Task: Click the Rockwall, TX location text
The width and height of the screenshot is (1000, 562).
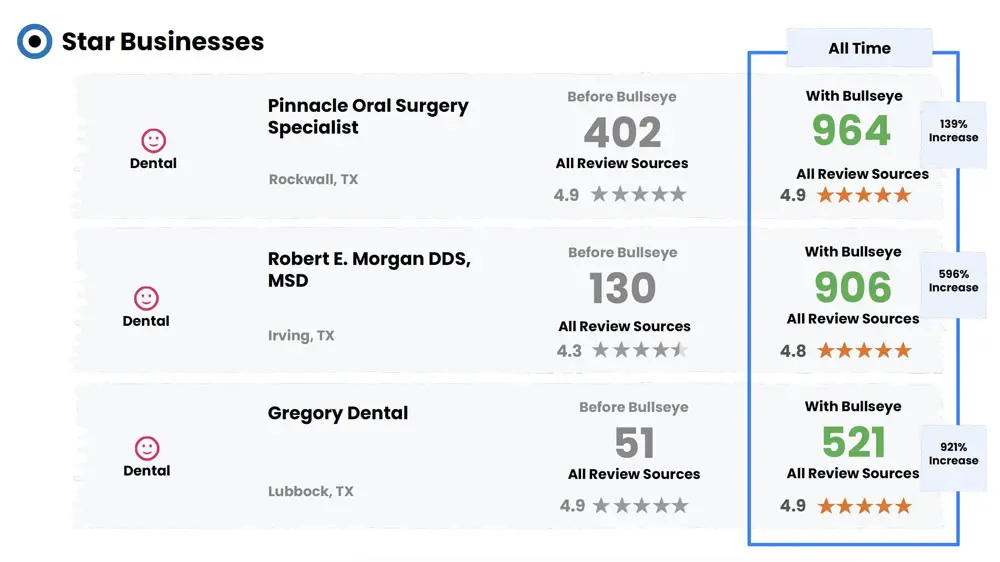Action: 313,179
